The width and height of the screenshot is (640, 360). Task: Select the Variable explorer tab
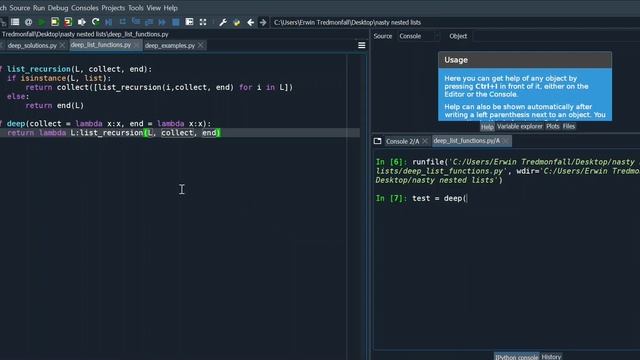[520, 127]
